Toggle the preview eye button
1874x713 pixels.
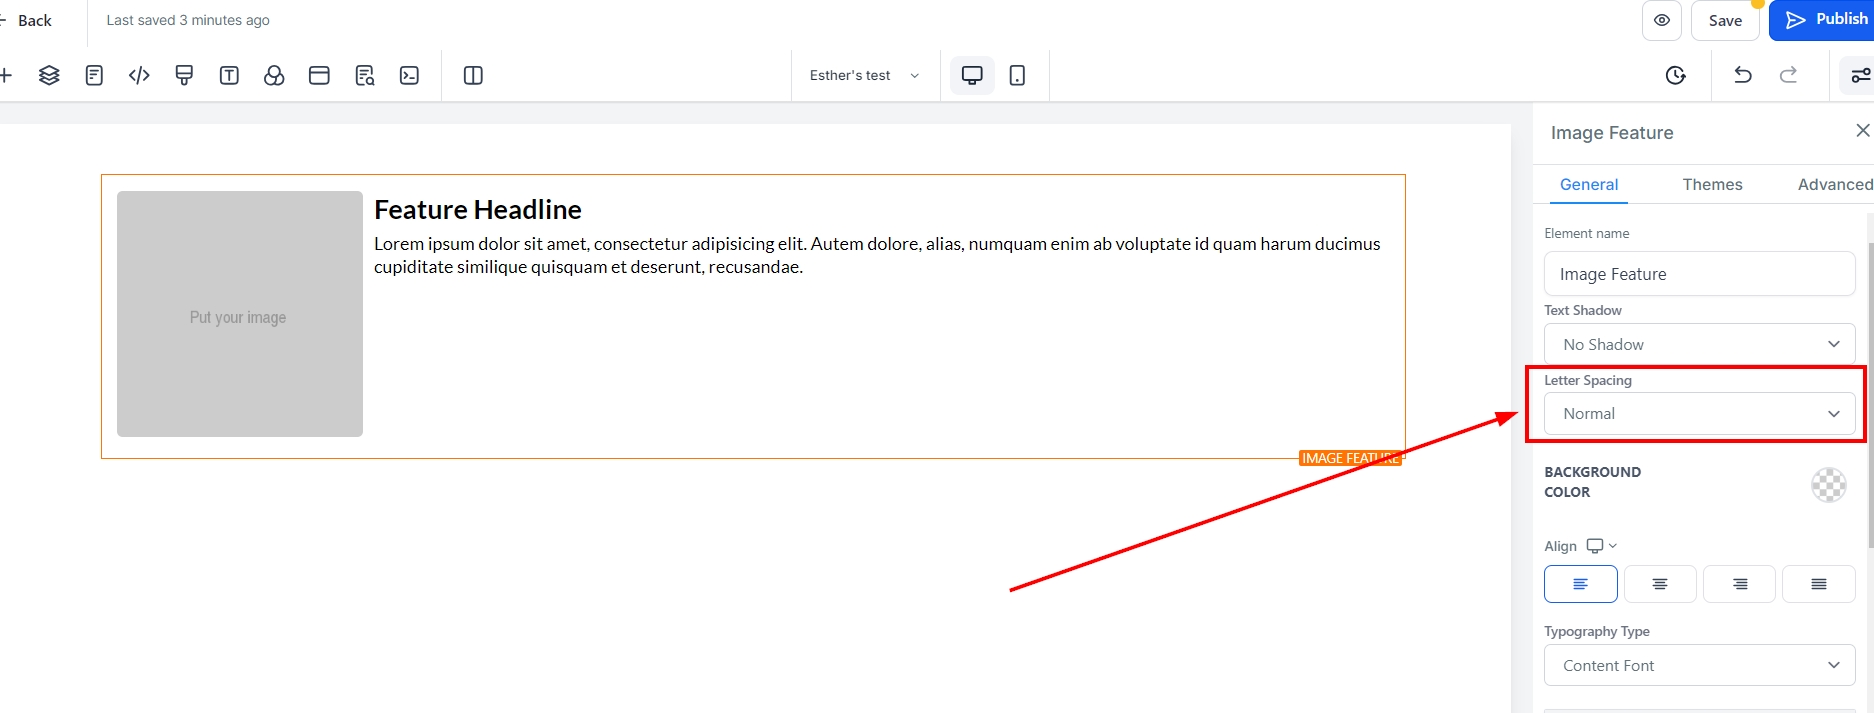tap(1661, 20)
